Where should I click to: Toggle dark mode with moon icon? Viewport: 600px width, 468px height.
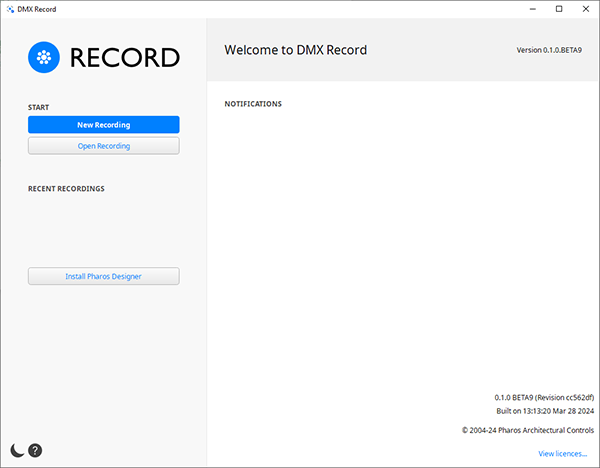17,450
